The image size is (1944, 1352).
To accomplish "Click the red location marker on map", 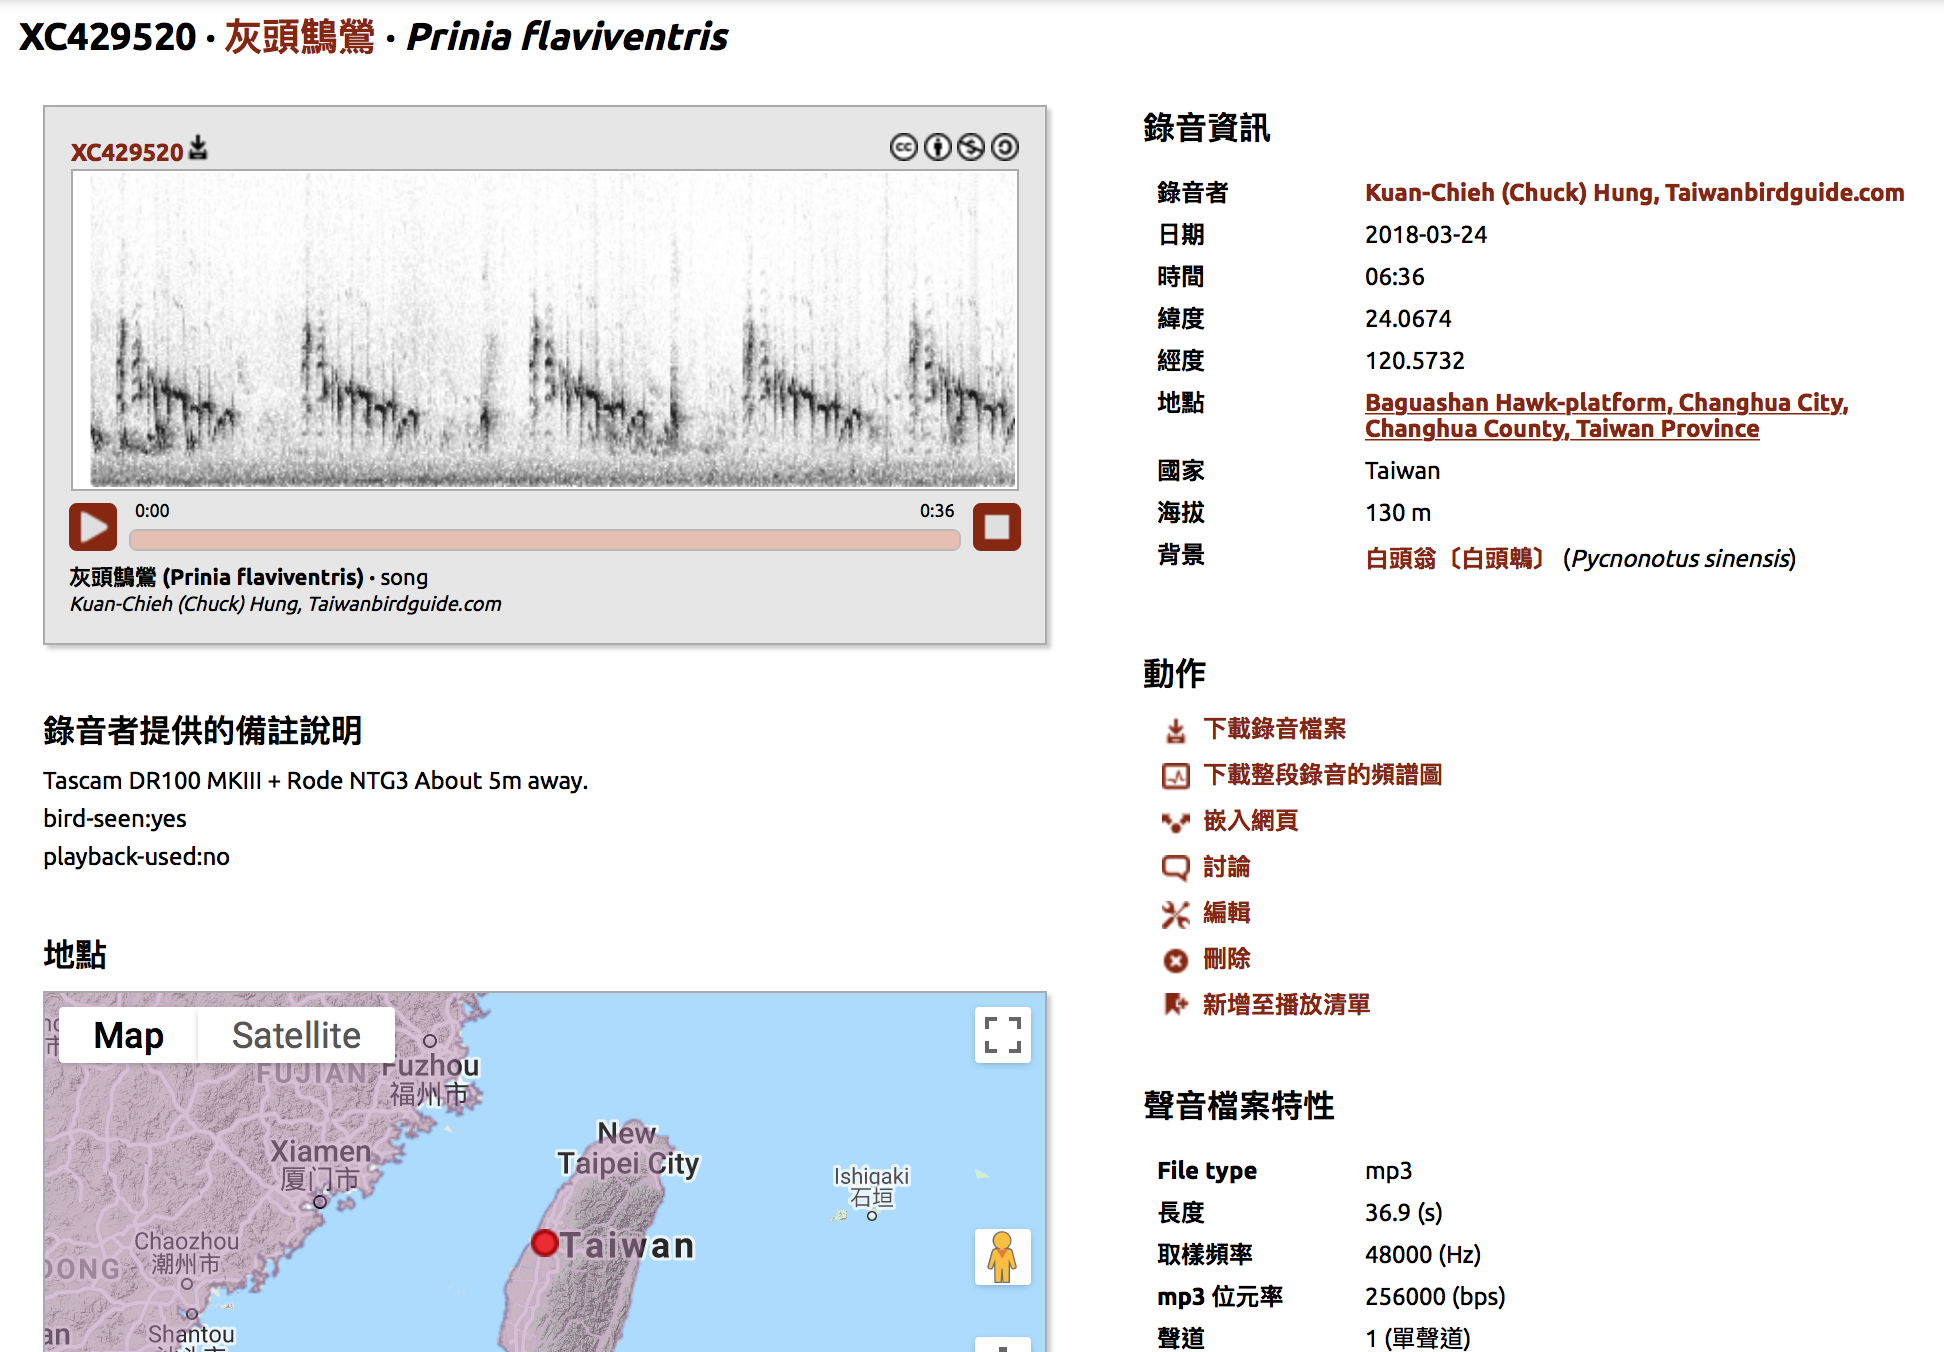I will pyautogui.click(x=545, y=1243).
